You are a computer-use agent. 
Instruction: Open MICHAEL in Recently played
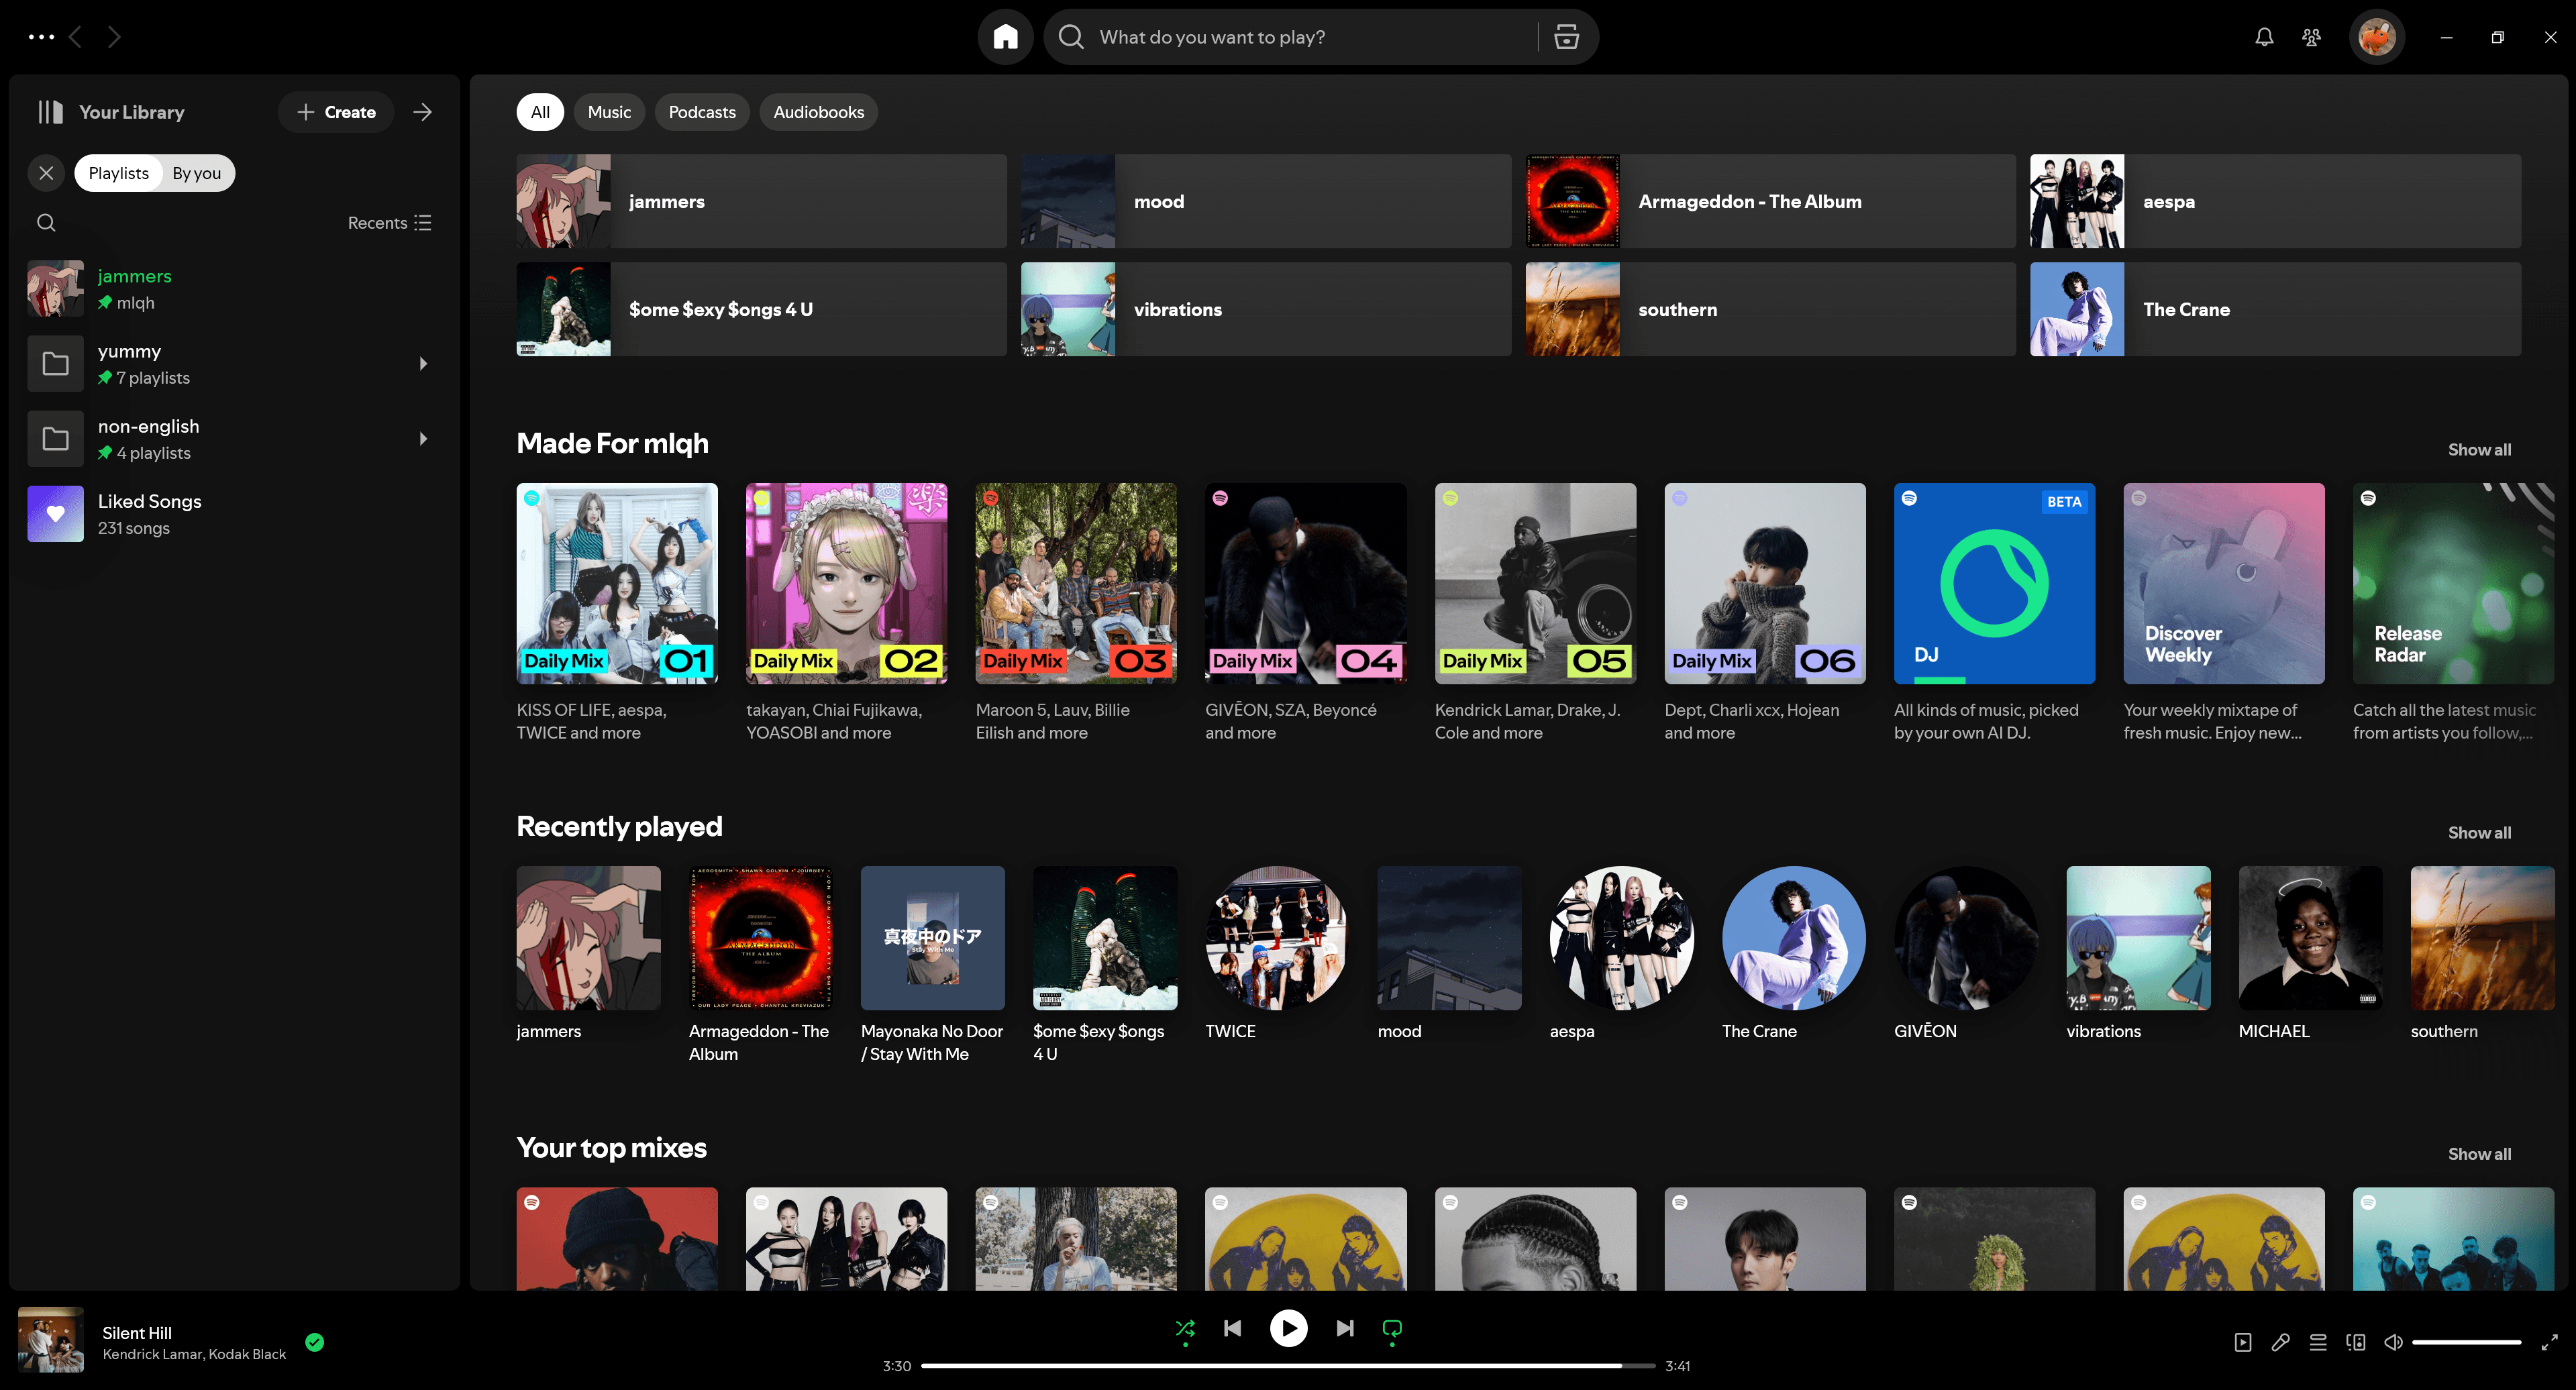[x=2310, y=955]
